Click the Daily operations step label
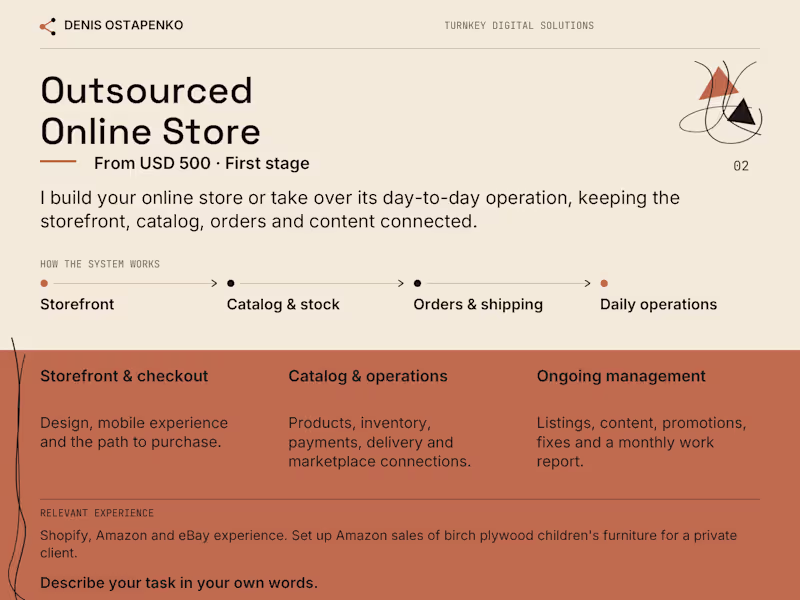The width and height of the screenshot is (800, 600). pyautogui.click(x=658, y=305)
